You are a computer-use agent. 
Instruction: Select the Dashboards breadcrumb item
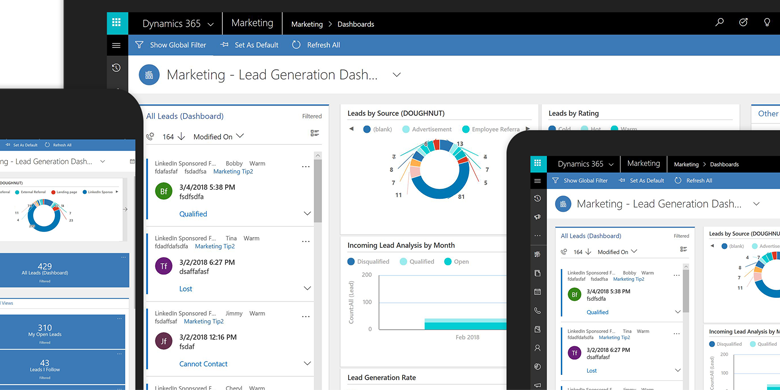pyautogui.click(x=356, y=24)
